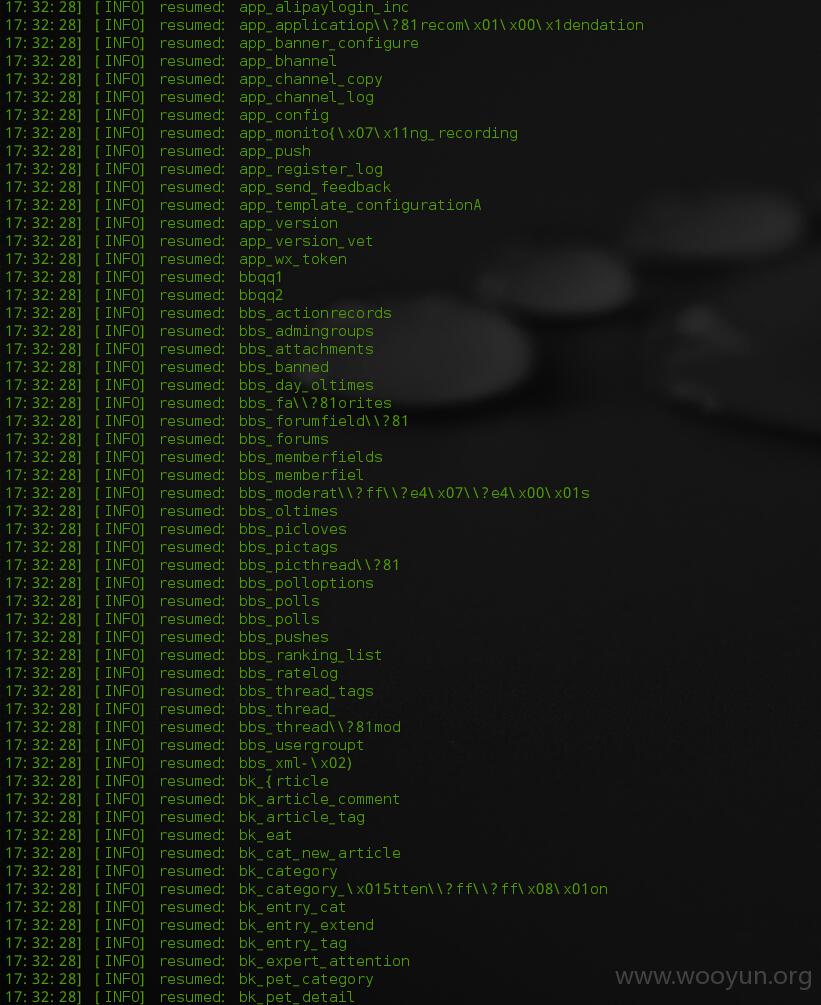The image size is (821, 1005).
Task: Select the bbs_polloptions table name
Action: pyautogui.click(x=306, y=583)
